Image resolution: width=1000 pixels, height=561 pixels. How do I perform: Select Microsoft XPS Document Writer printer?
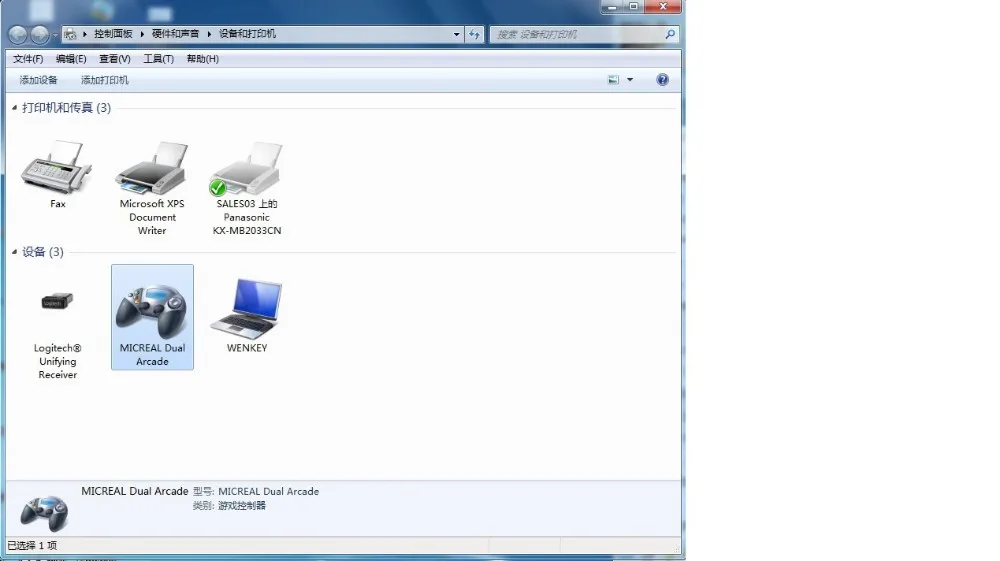pyautogui.click(x=152, y=168)
